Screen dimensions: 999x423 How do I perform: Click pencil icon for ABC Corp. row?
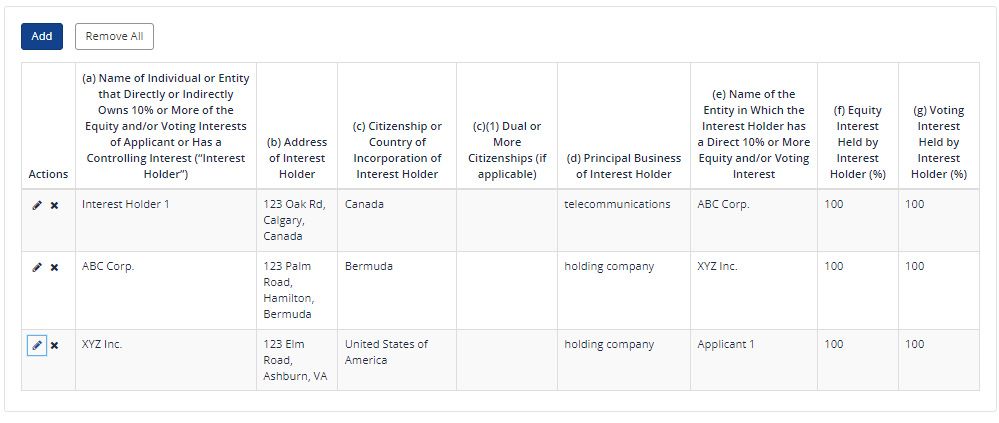37,267
